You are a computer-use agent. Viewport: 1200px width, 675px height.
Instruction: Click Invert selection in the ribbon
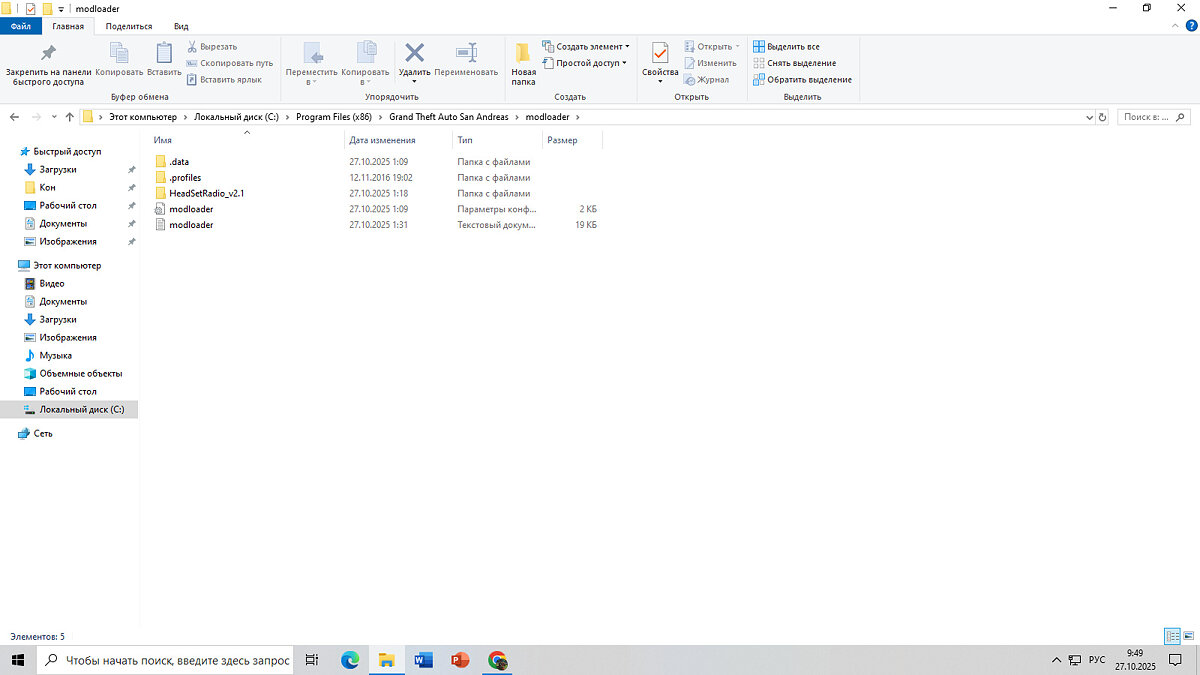point(802,79)
